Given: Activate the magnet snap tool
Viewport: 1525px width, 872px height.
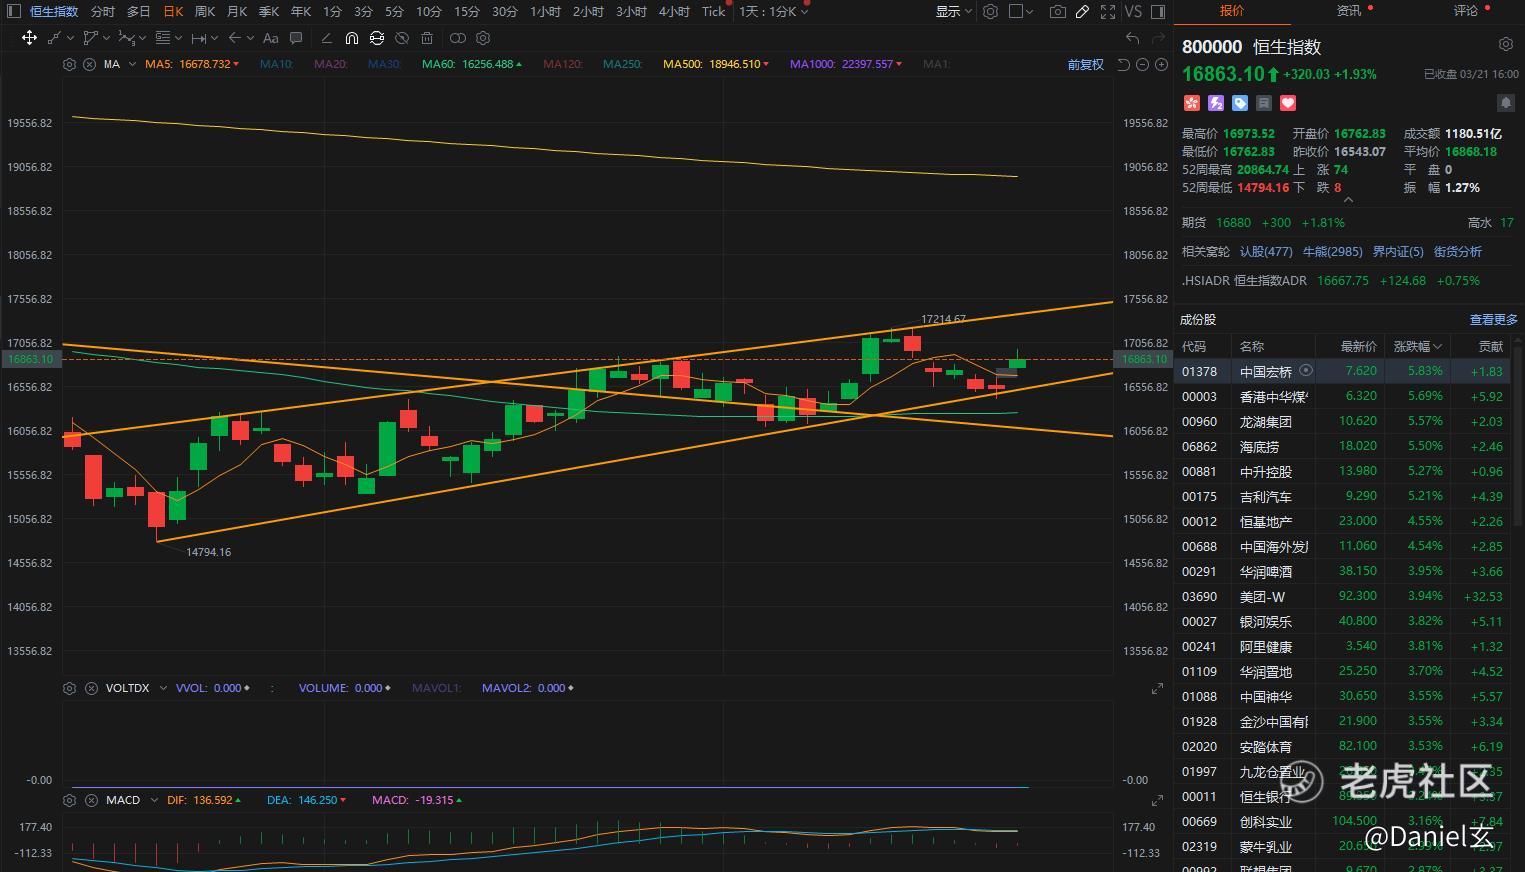Looking at the screenshot, I should (352, 38).
